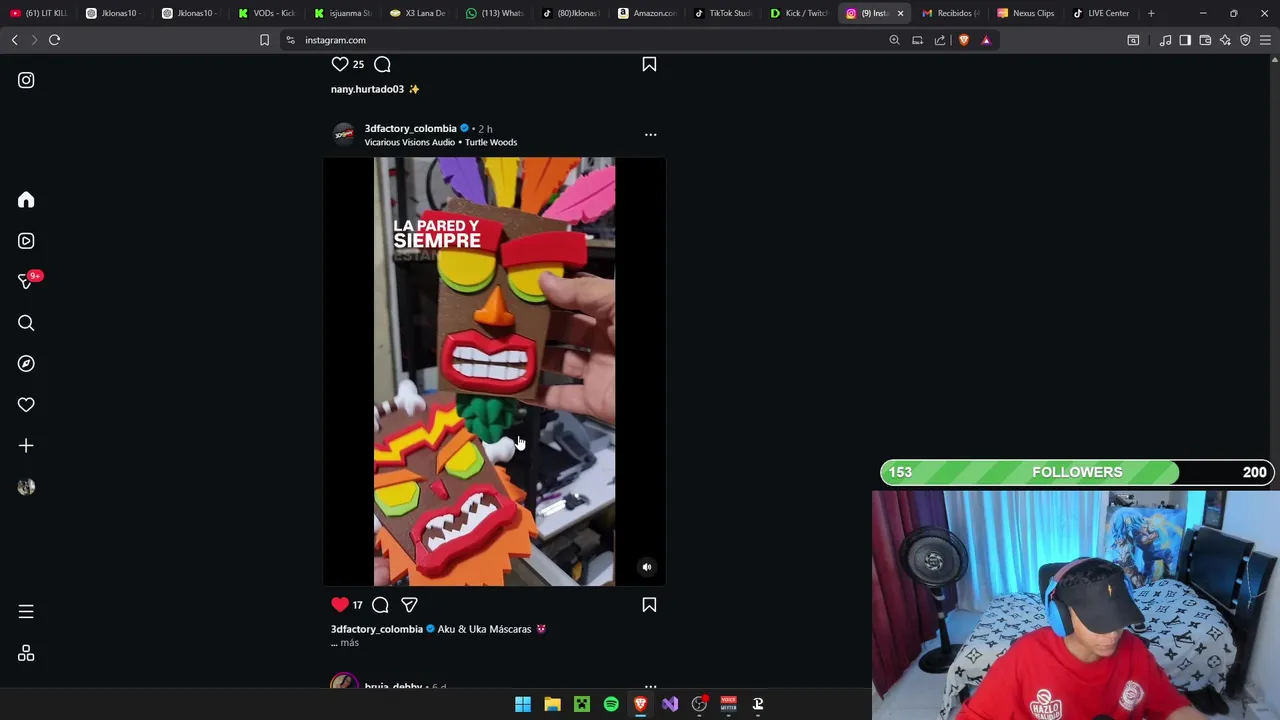Open a new browser tab

pyautogui.click(x=1151, y=13)
